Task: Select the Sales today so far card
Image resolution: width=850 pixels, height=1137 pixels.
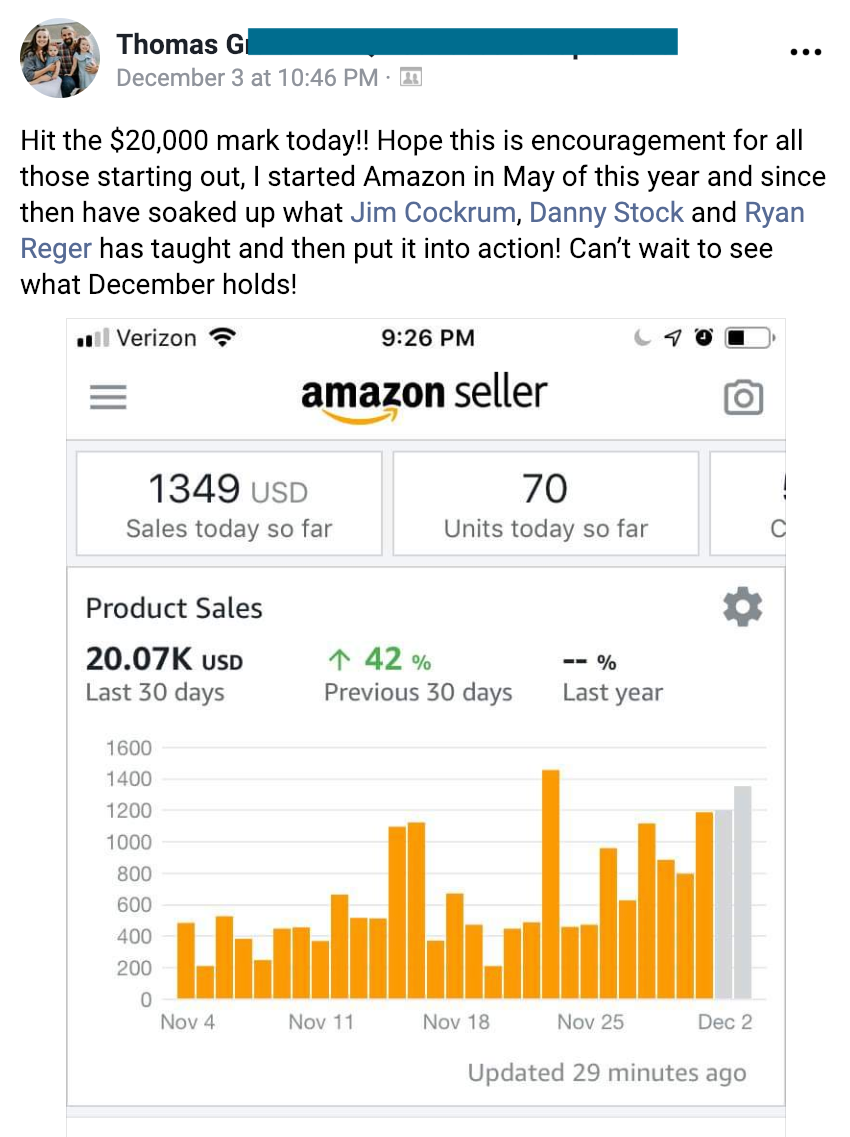Action: 229,503
